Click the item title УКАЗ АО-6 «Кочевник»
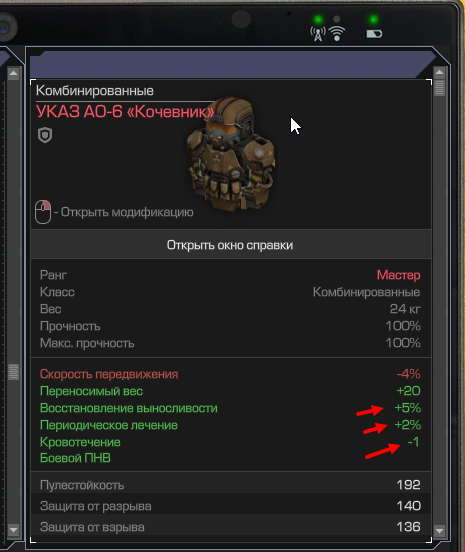Image resolution: width=465 pixels, height=552 pixels. tap(125, 112)
